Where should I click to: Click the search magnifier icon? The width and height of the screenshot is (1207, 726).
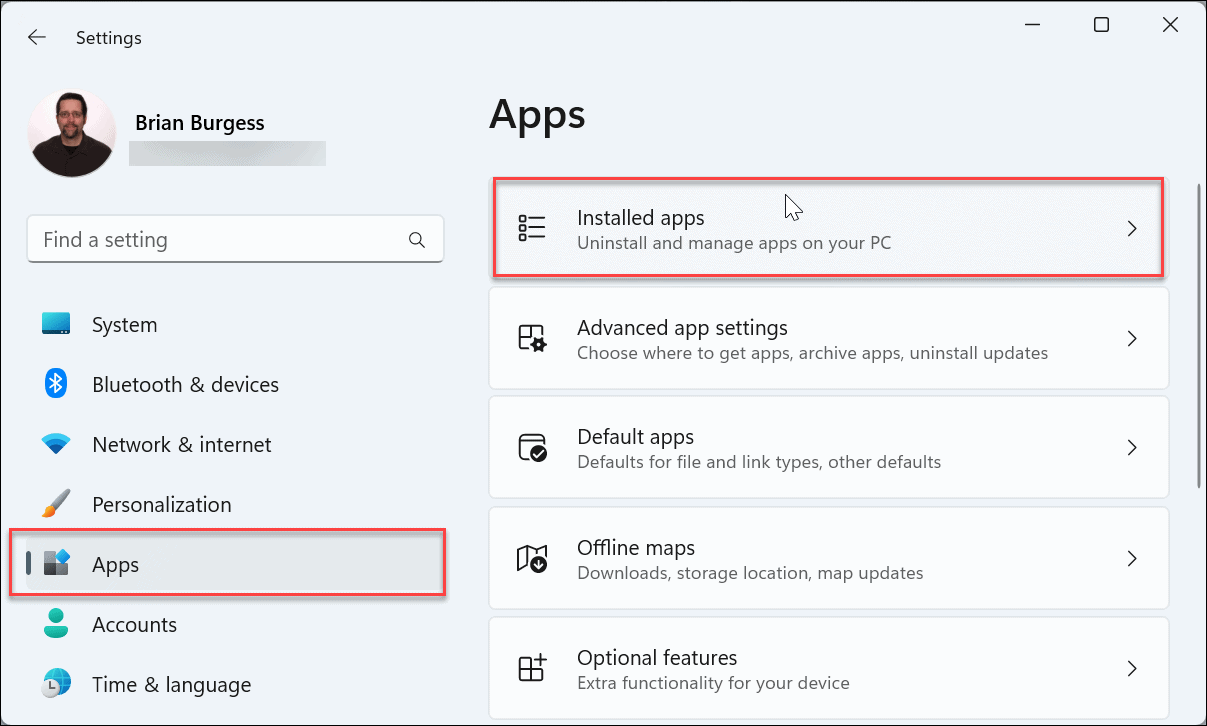(417, 239)
